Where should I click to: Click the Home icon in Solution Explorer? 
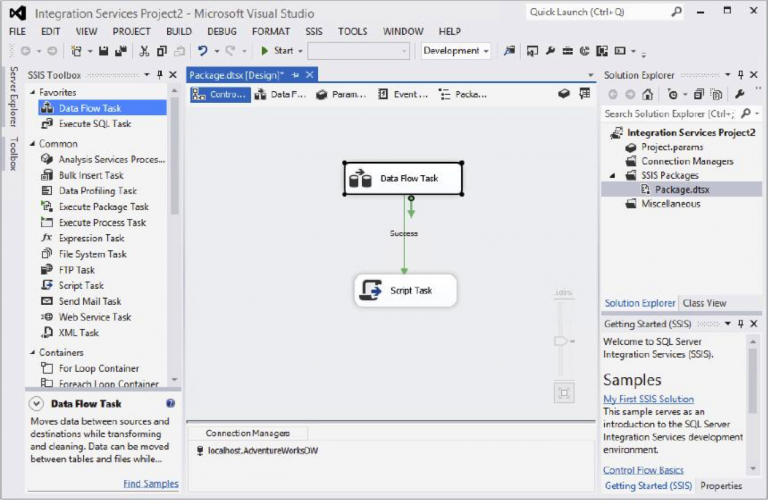(x=648, y=94)
